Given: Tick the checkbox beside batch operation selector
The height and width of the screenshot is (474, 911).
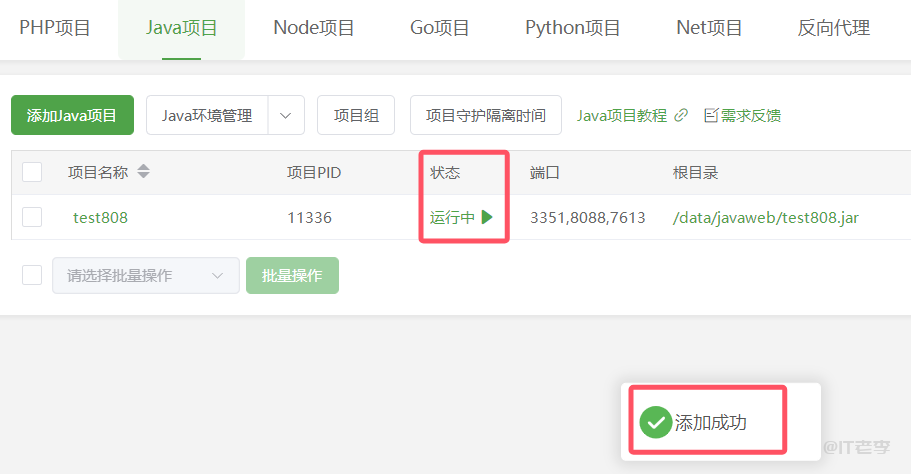Looking at the screenshot, I should pos(32,275).
